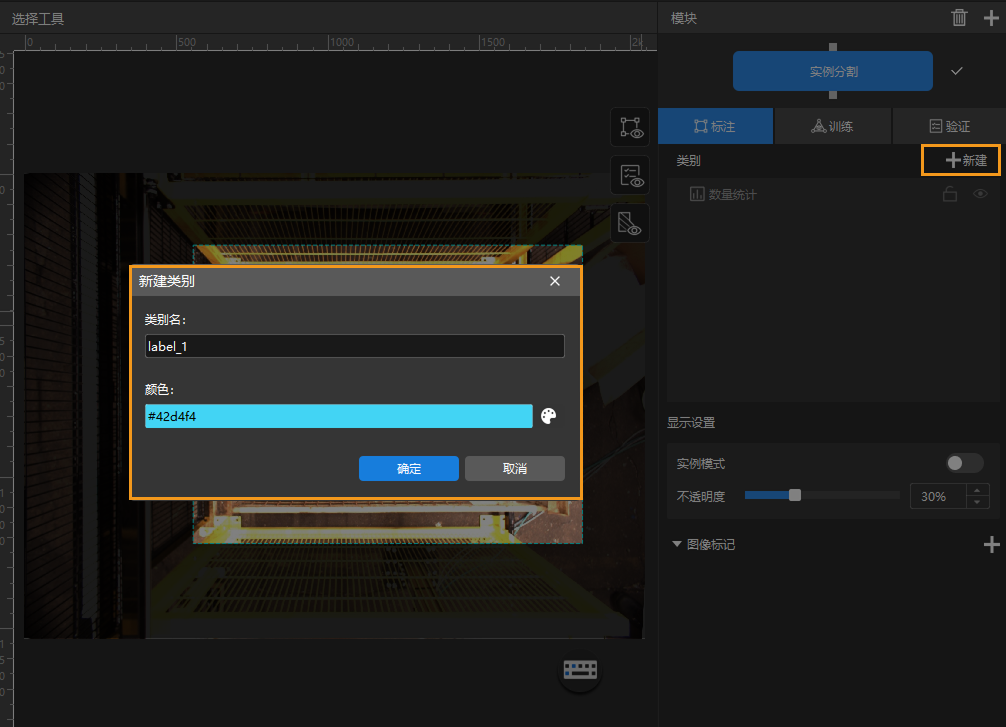Toggle category visibility eye icon
The image size is (1006, 727).
click(981, 194)
